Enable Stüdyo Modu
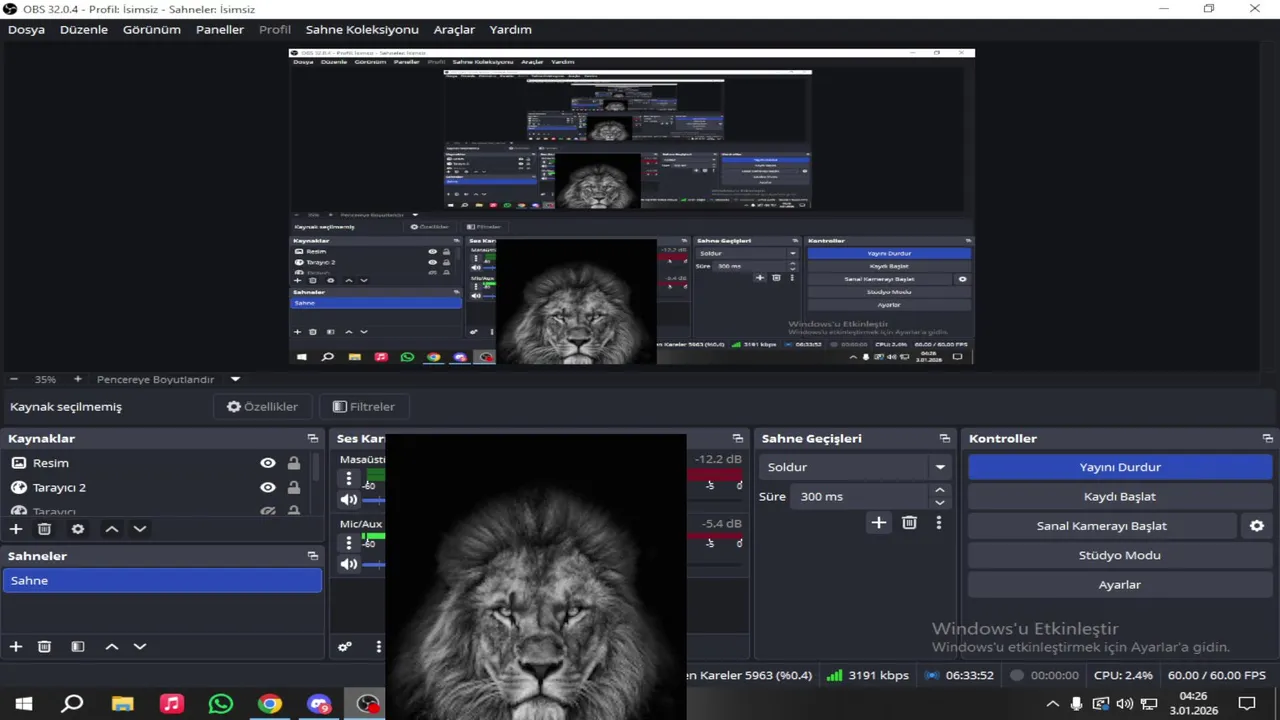This screenshot has width=1280, height=720. click(1120, 555)
